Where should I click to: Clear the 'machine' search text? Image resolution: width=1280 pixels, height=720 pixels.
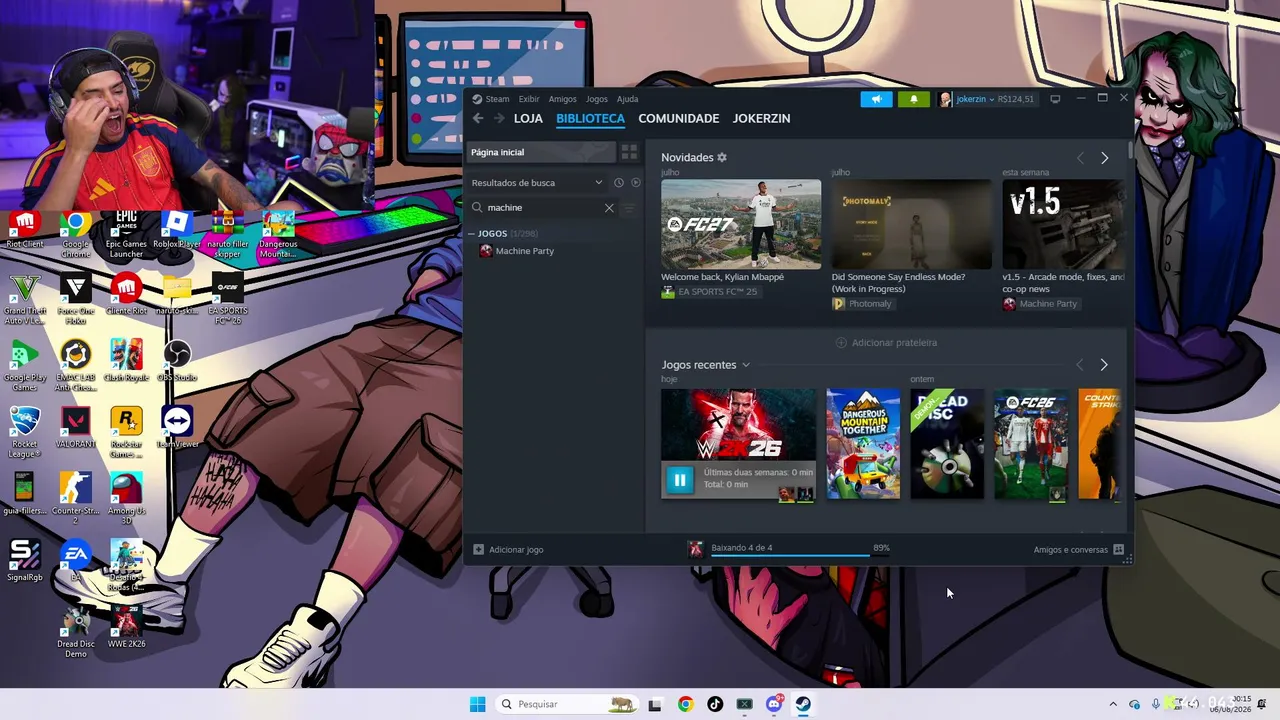coord(609,208)
